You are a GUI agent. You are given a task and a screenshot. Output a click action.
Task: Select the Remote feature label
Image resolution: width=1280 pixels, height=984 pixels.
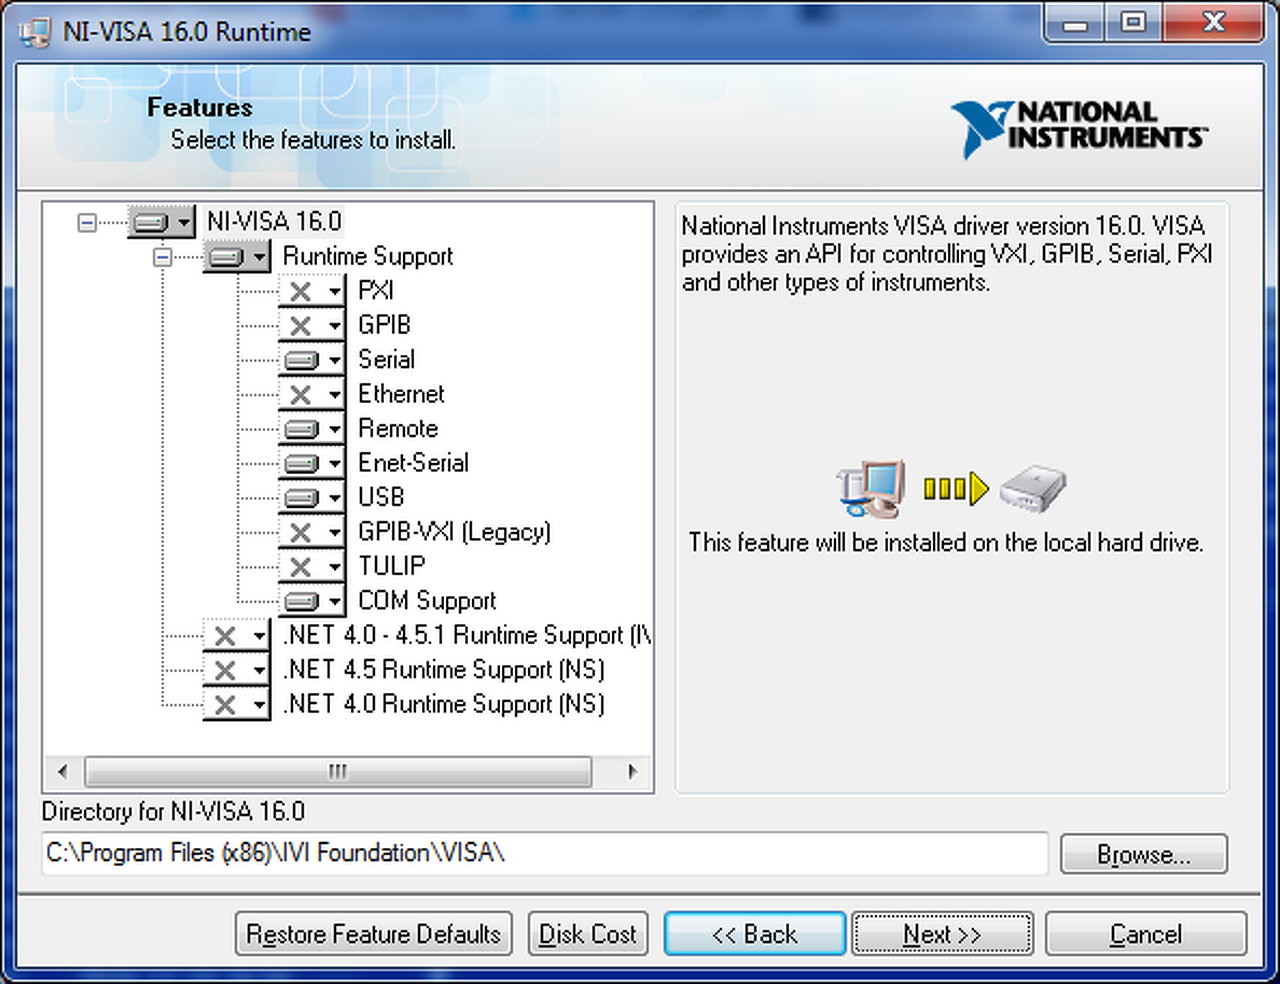(x=398, y=429)
